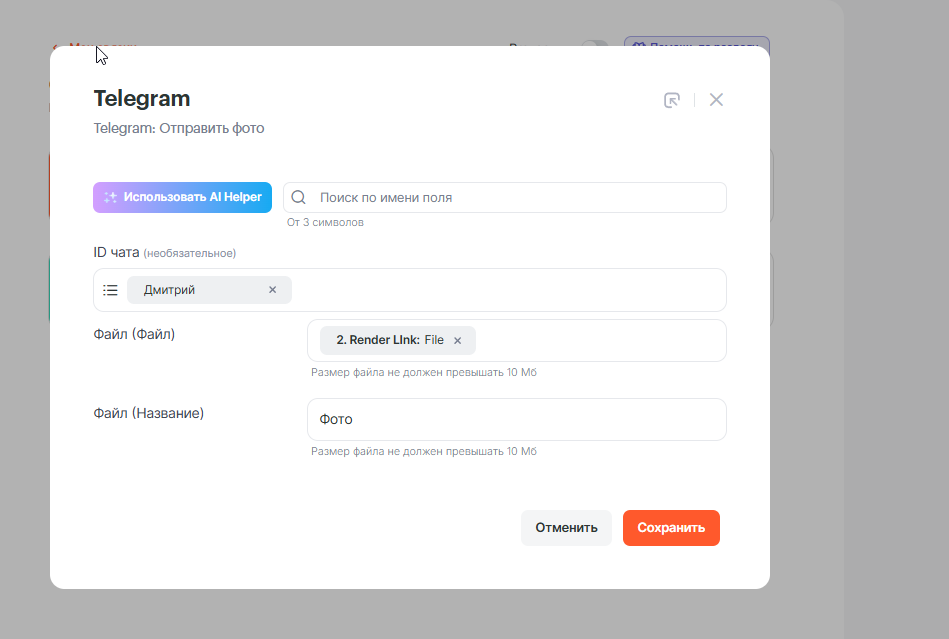Click the ID чата label text

pyautogui.click(x=116, y=252)
